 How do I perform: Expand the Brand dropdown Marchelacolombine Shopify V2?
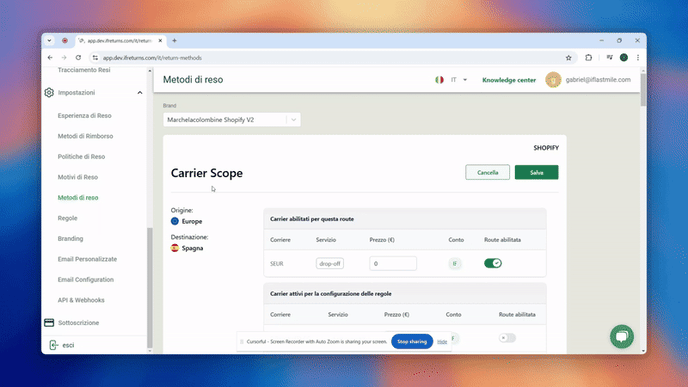(232, 119)
